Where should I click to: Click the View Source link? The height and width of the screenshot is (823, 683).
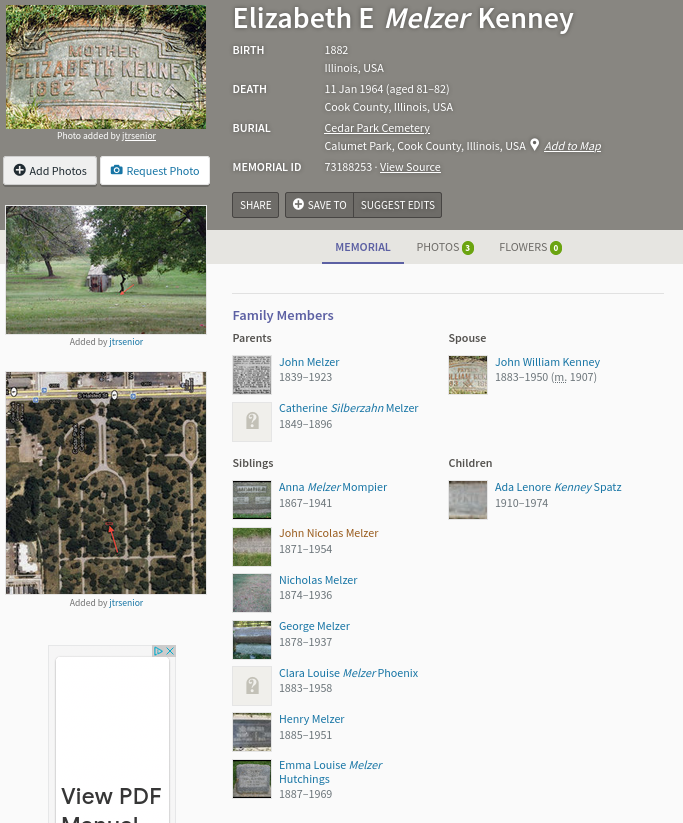(410, 167)
